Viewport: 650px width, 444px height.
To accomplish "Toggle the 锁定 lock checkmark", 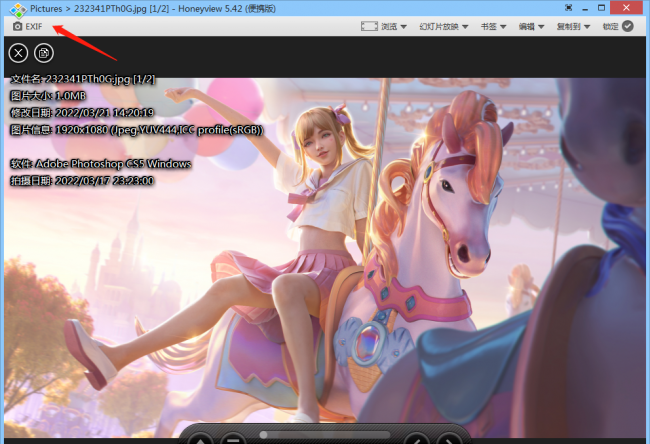I will tap(628, 26).
